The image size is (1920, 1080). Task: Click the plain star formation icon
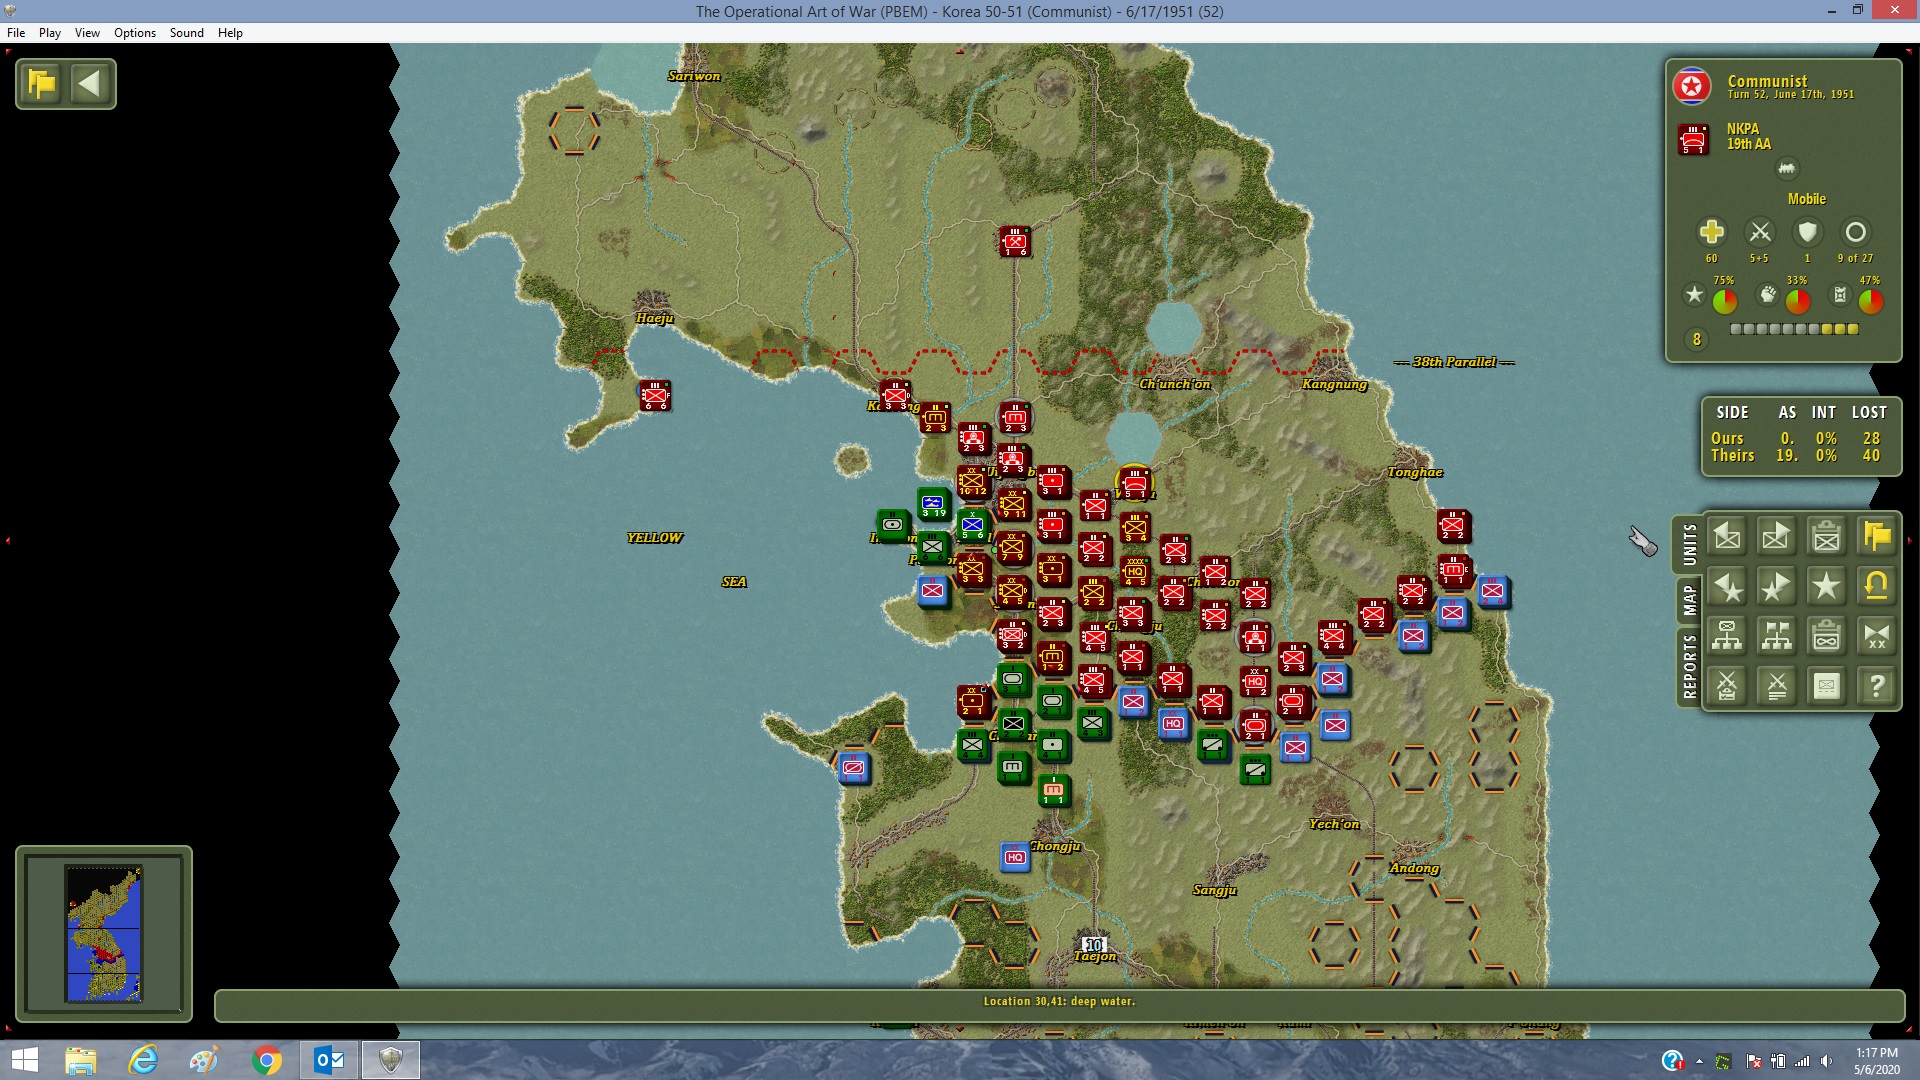tap(1827, 586)
